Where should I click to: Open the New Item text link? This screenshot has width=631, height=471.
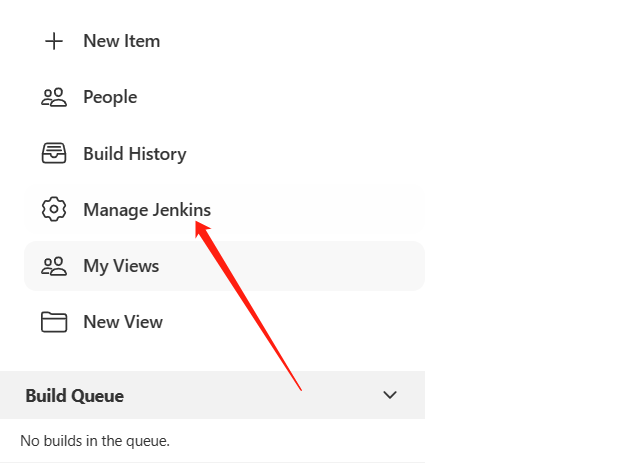122,41
